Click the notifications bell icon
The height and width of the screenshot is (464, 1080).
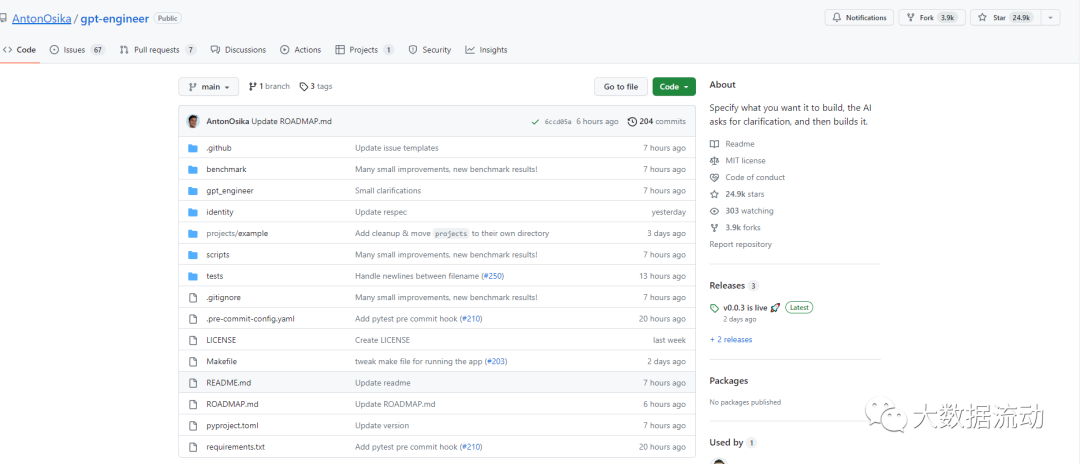[838, 18]
